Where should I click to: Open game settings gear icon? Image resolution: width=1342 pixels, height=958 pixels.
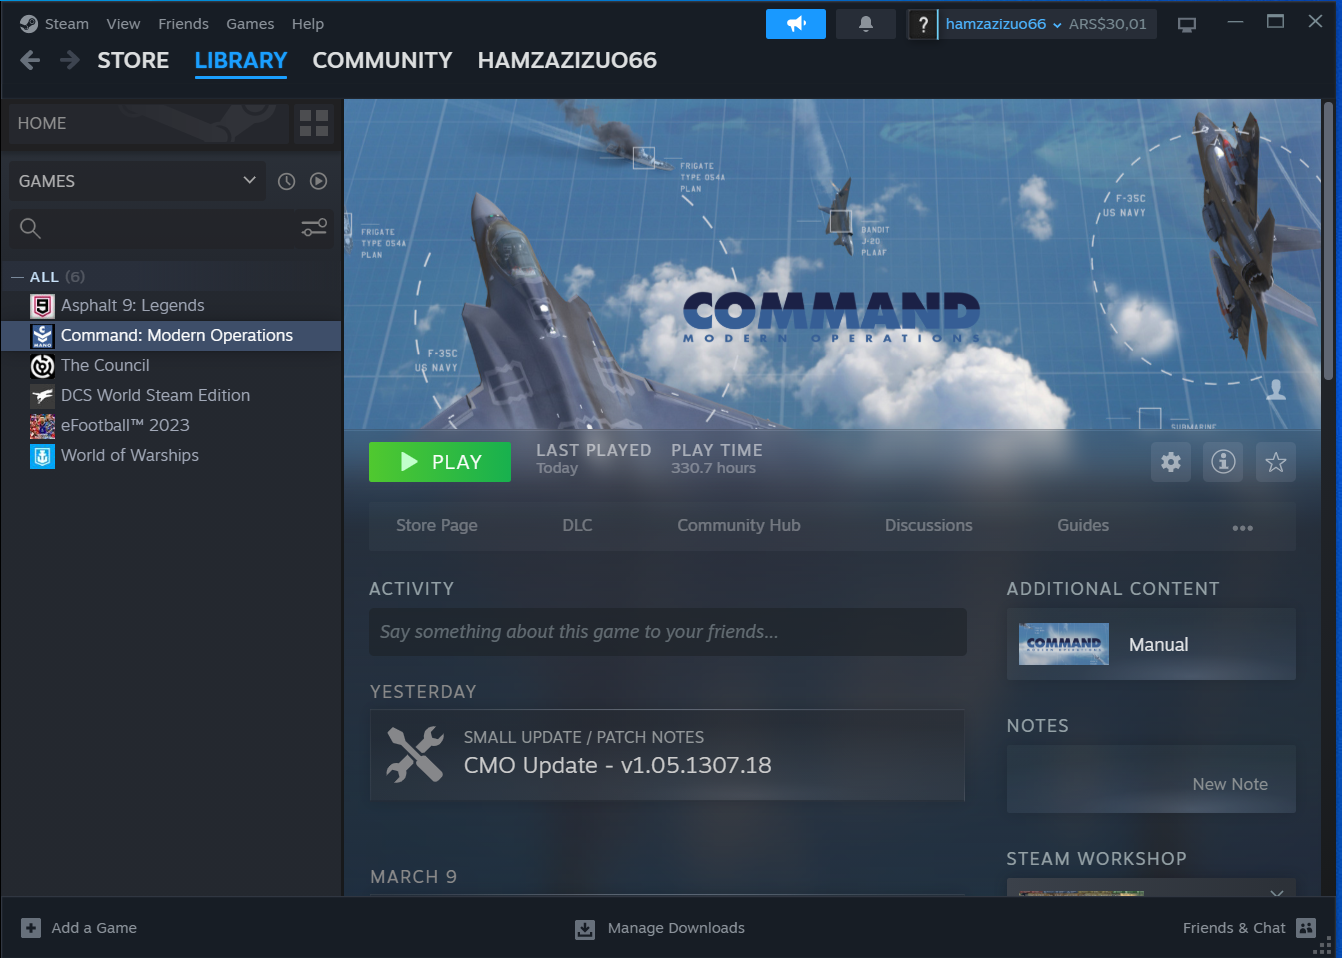pos(1171,462)
